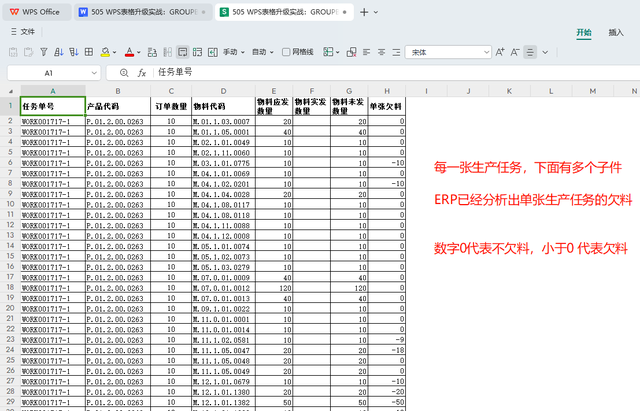Click cell M.12.1.01.1380
Image resolution: width=640 pixels, height=411 pixels.
(x=223, y=392)
